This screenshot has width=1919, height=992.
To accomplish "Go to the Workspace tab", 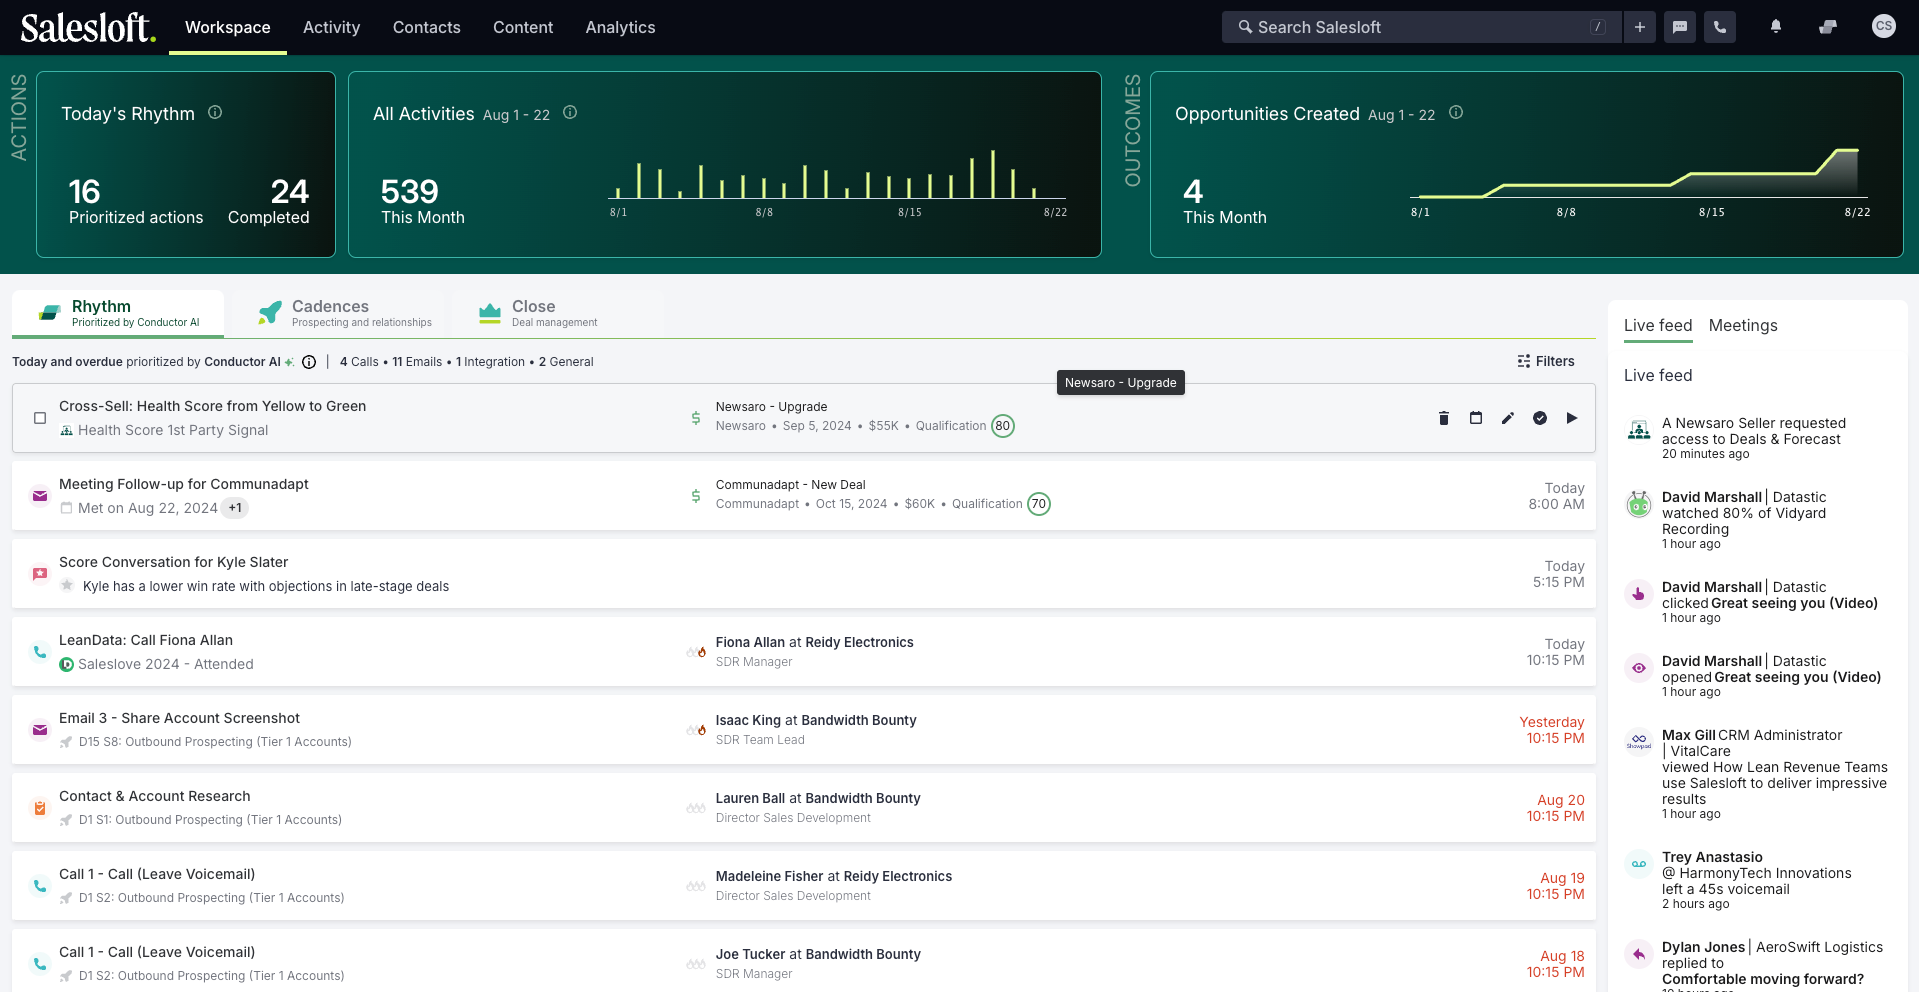I will coord(228,27).
